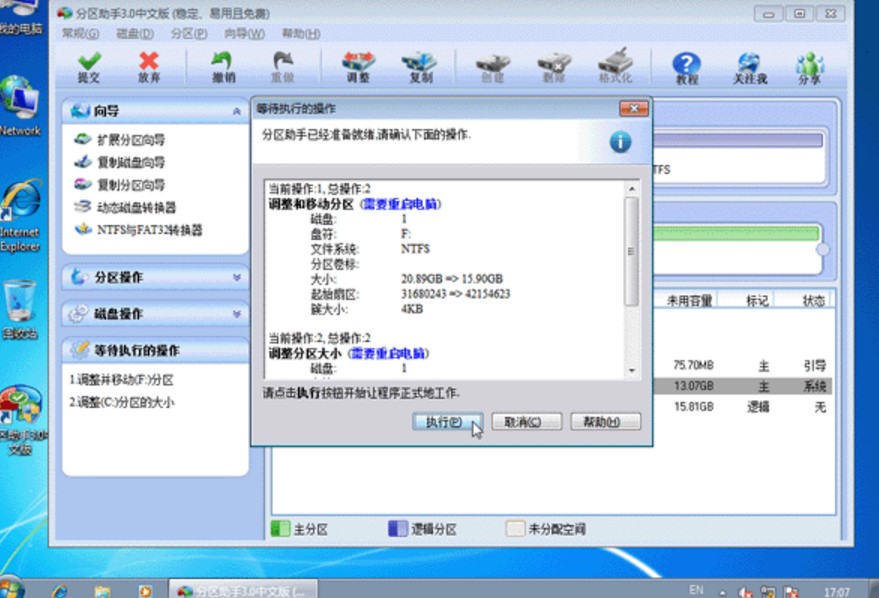Select pending operation 1.调整并移动(F:)分区
879x598 pixels.
[121, 380]
